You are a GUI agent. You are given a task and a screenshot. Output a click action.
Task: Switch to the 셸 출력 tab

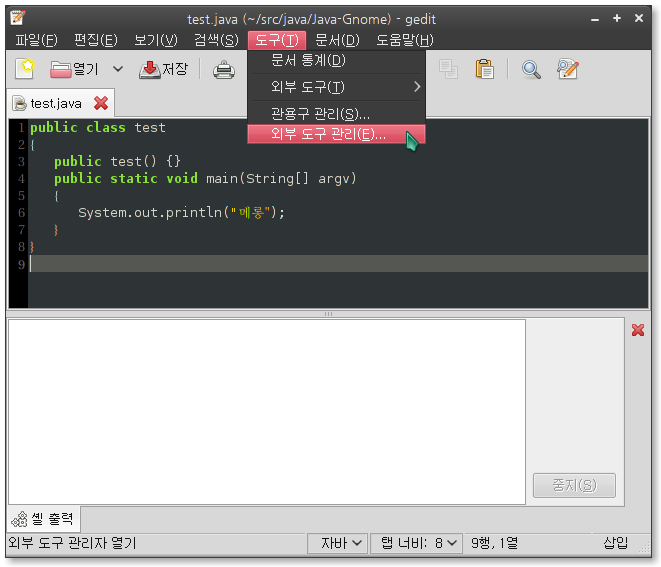tap(44, 519)
